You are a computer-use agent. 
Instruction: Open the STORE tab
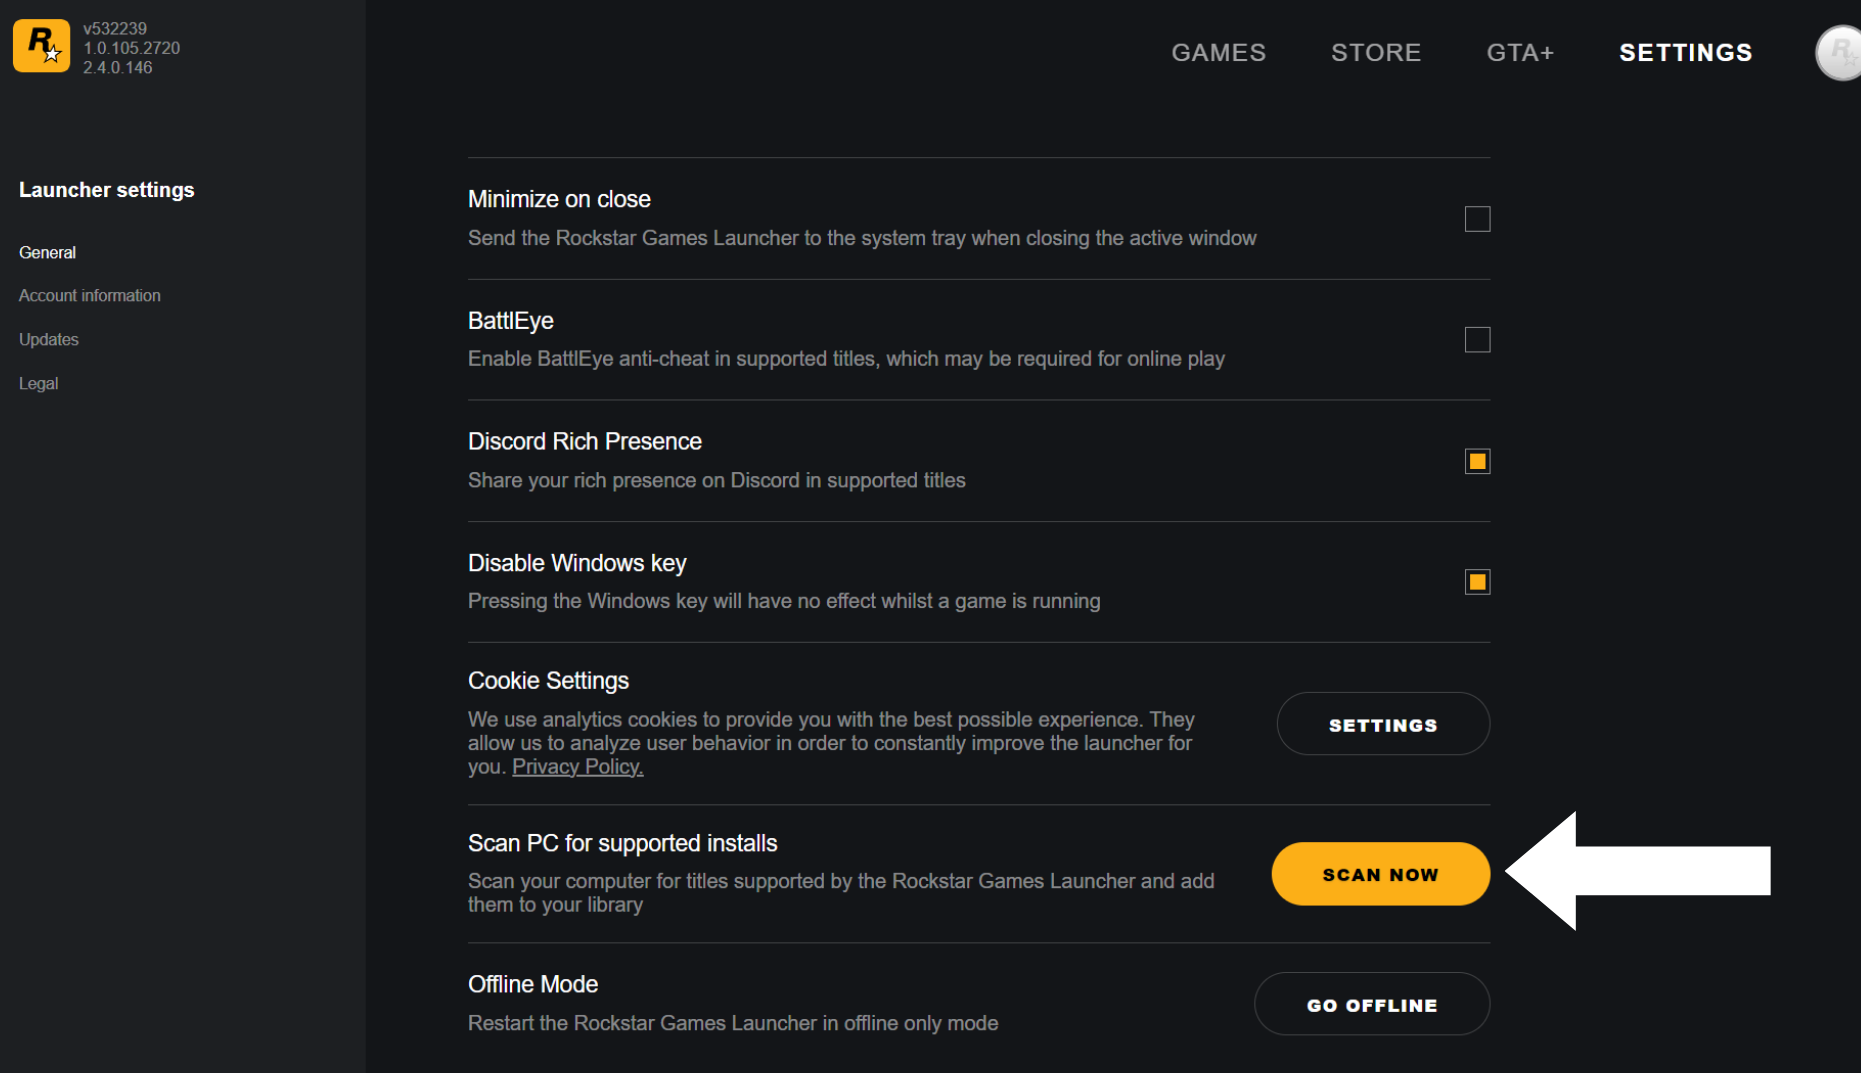tap(1375, 53)
